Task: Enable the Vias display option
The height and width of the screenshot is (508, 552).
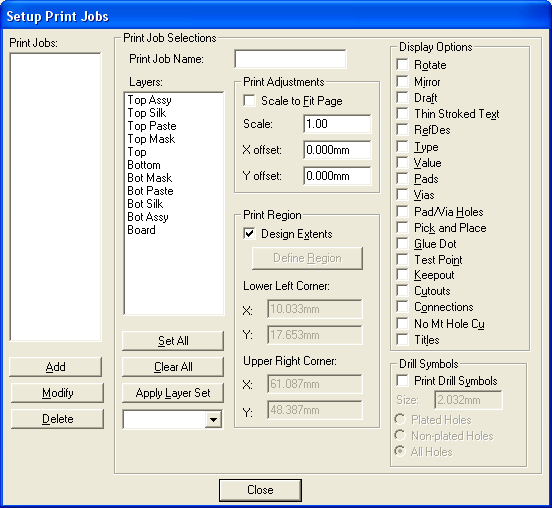Action: (402, 194)
